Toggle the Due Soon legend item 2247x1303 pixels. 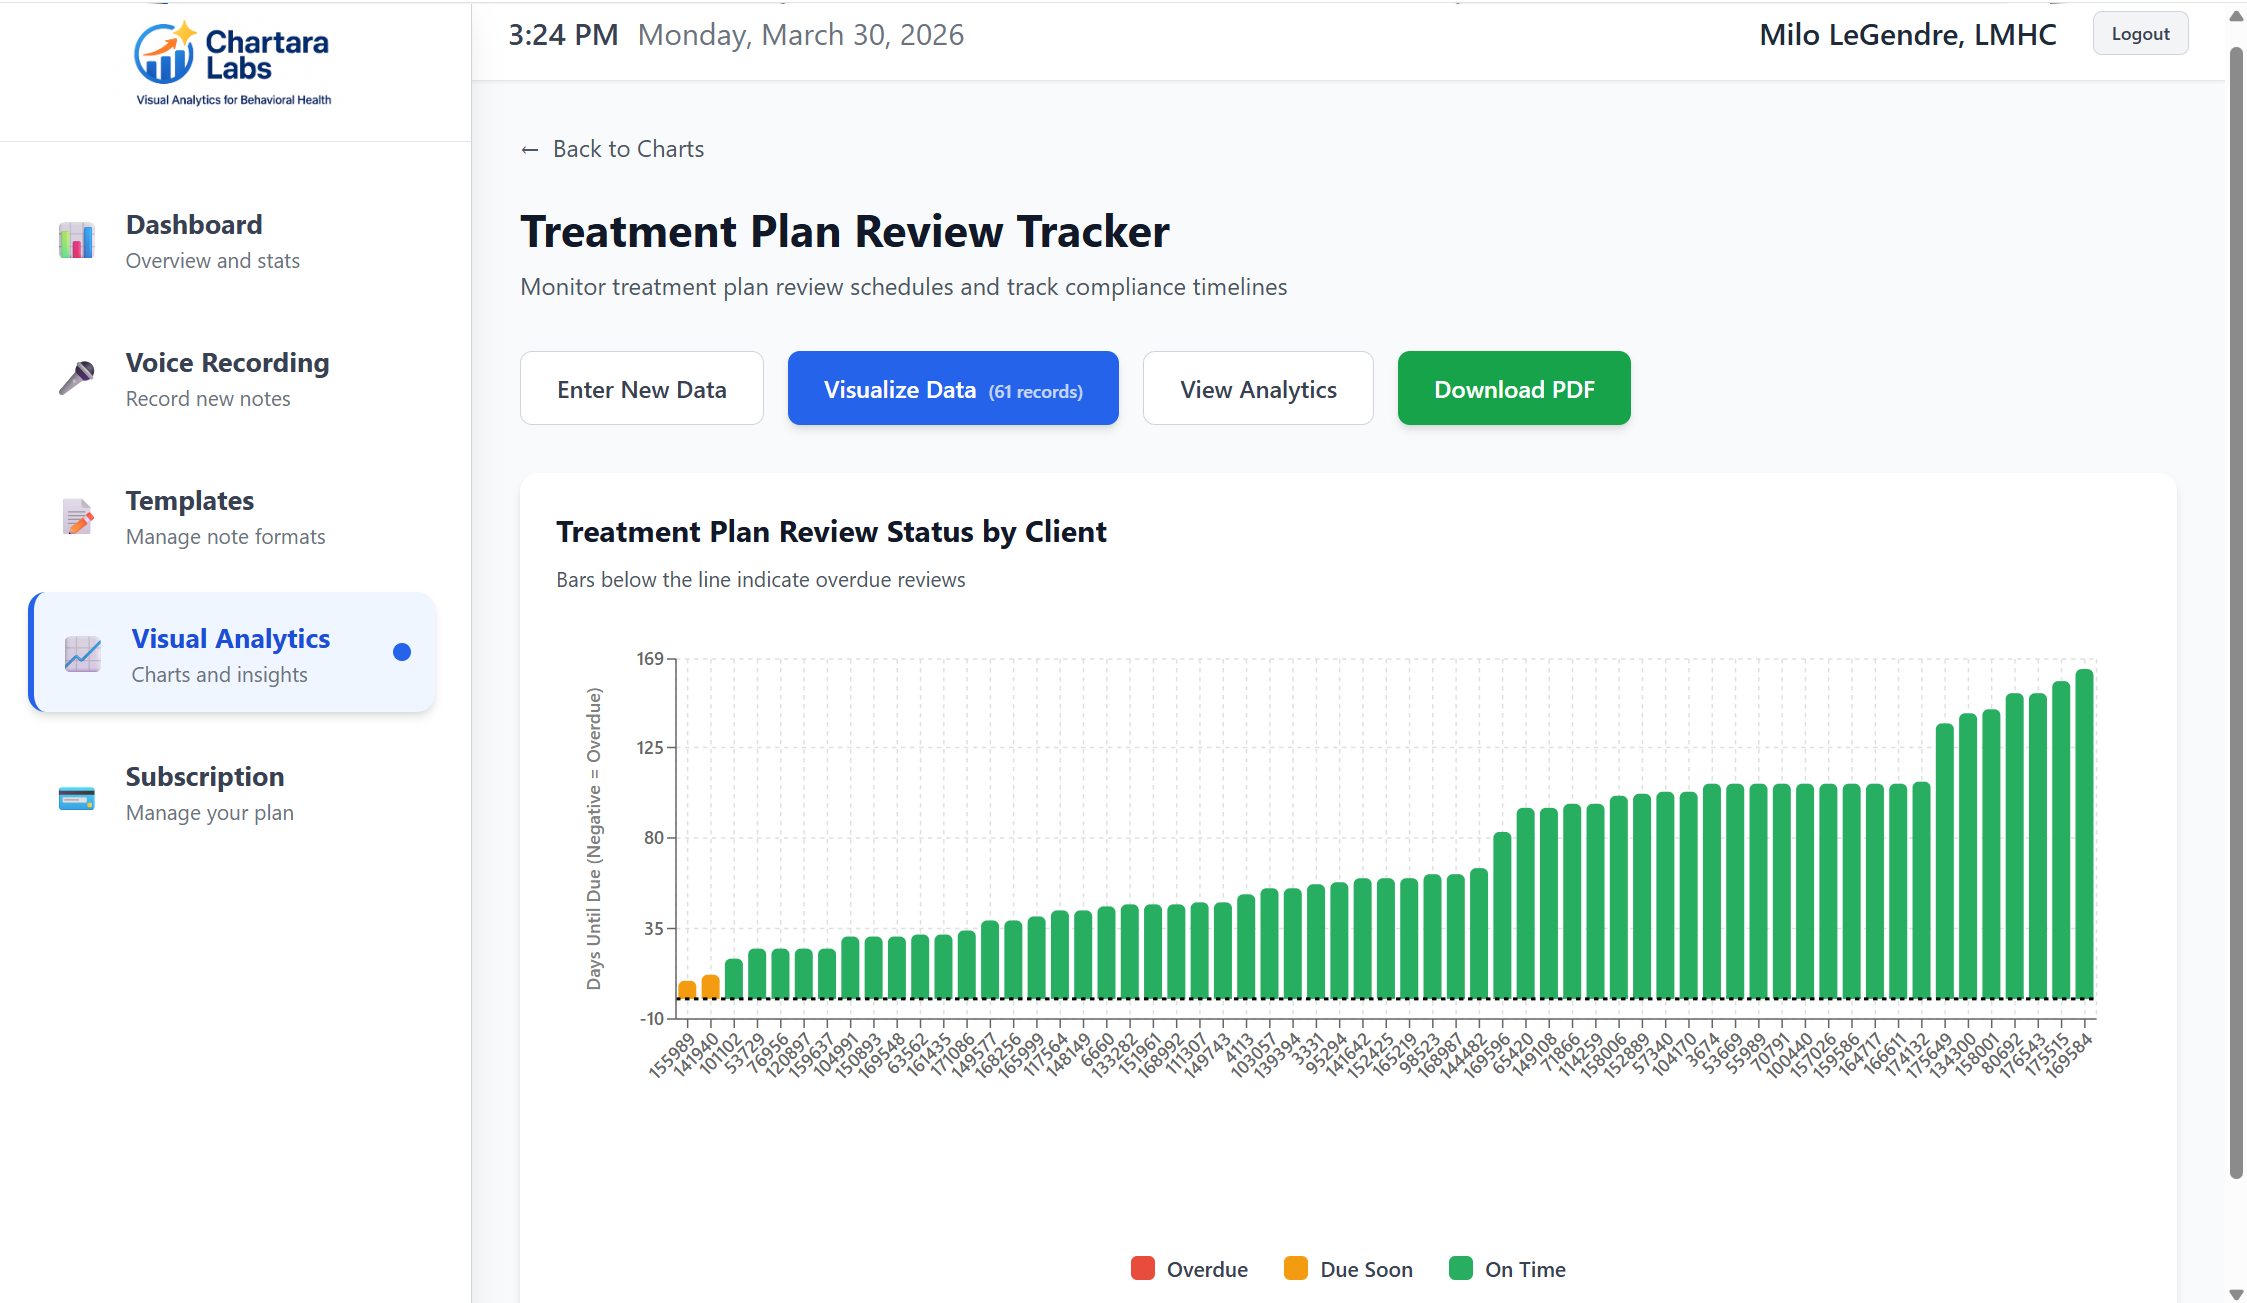point(1348,1268)
